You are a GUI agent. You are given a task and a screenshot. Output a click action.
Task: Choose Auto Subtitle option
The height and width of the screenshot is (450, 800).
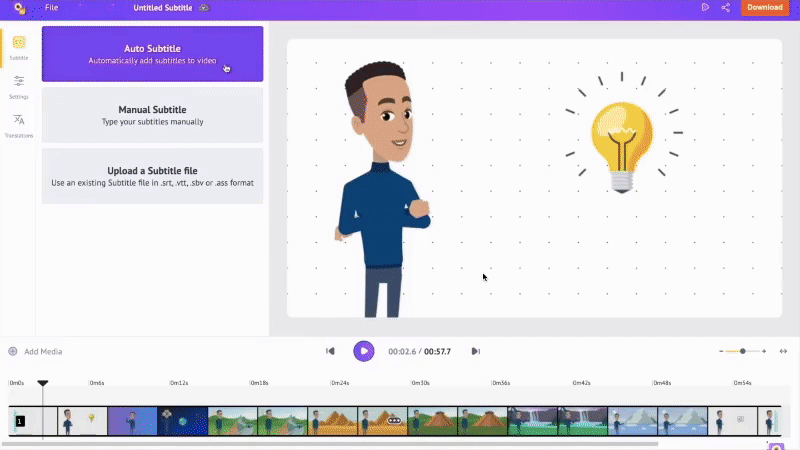[x=152, y=54]
